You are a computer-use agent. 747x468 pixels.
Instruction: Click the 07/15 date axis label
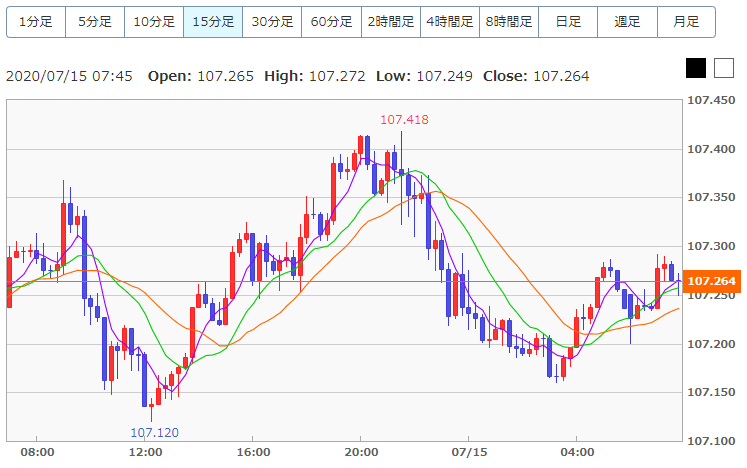[469, 452]
